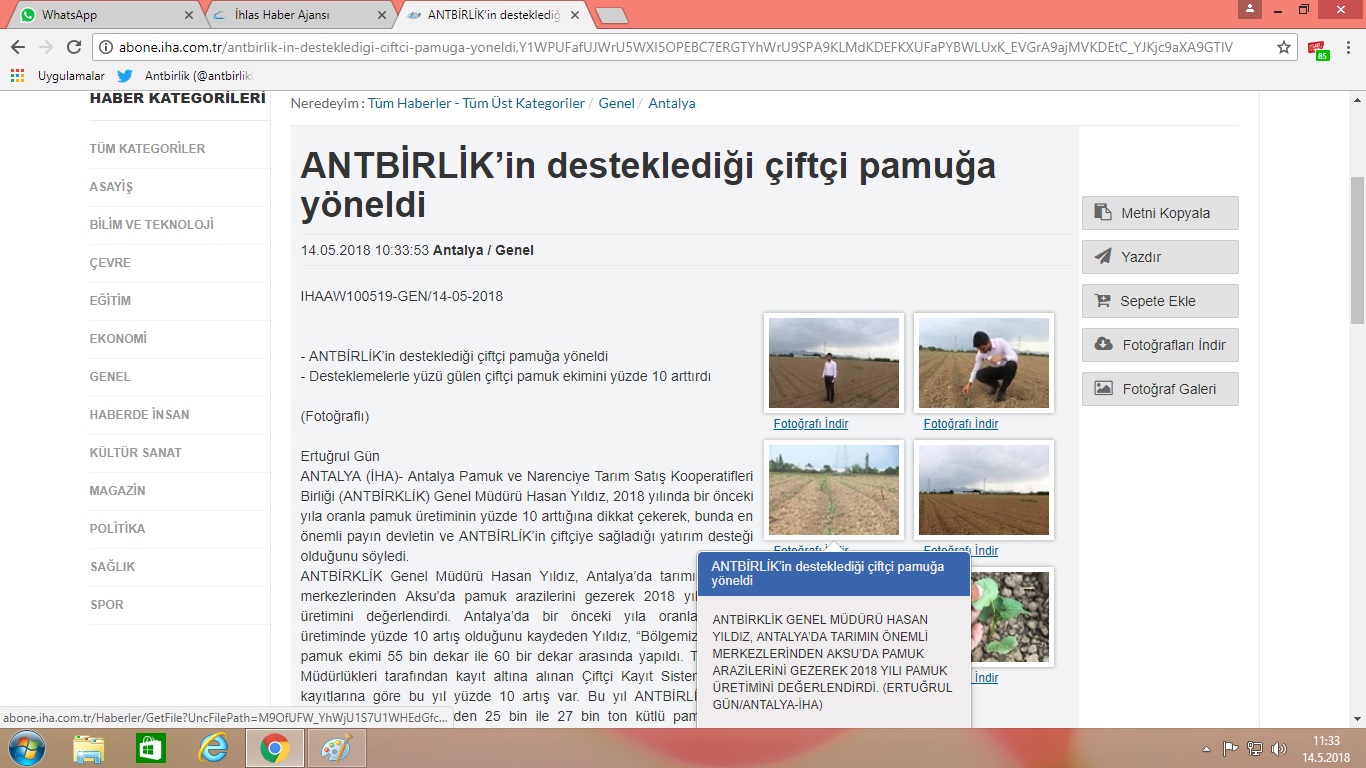The width and height of the screenshot is (1366, 768).
Task: Open the Windows Start button
Action: click(x=26, y=748)
